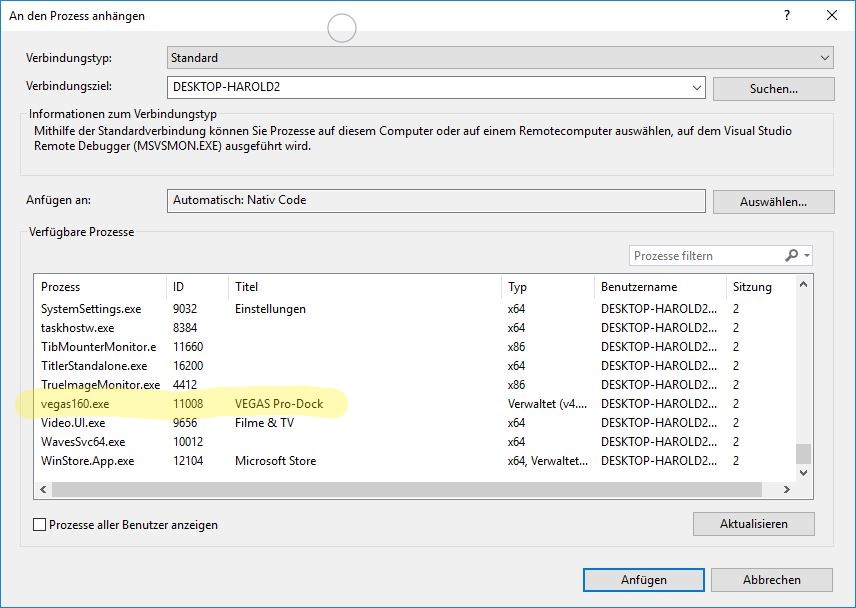This screenshot has height=608, width=856.
Task: Click Aktualisieren to refresh process list
Action: coord(753,524)
